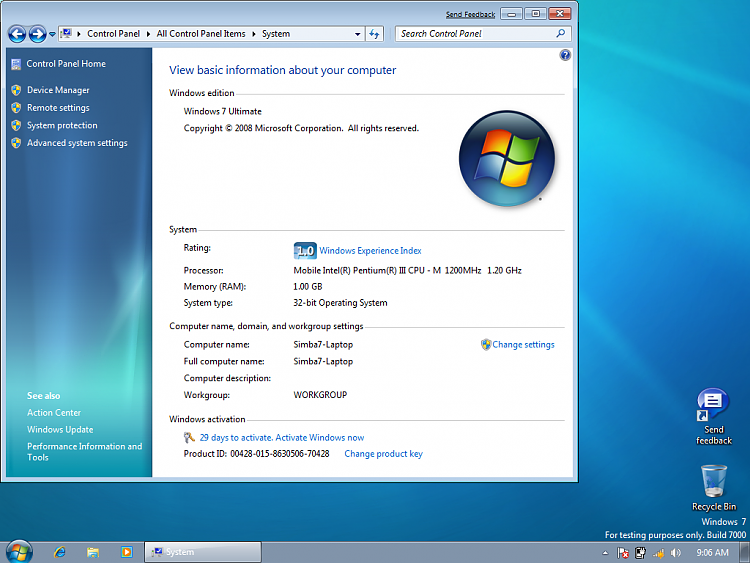
Task: Click the 32-bit Operating System text
Action: click(340, 303)
